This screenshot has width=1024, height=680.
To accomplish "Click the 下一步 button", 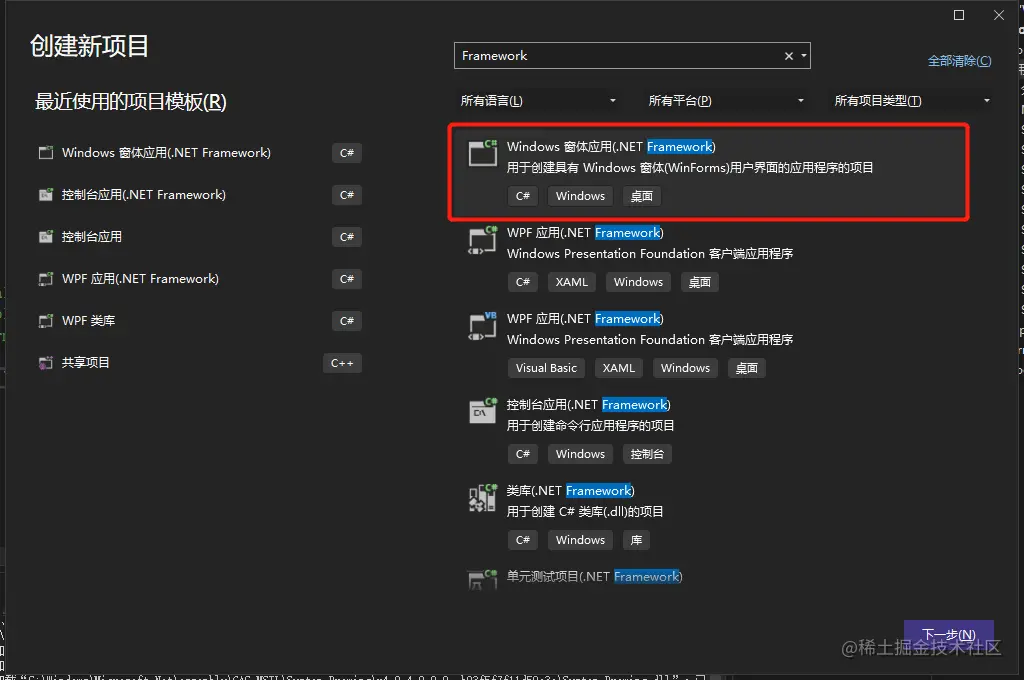I will click(x=949, y=634).
